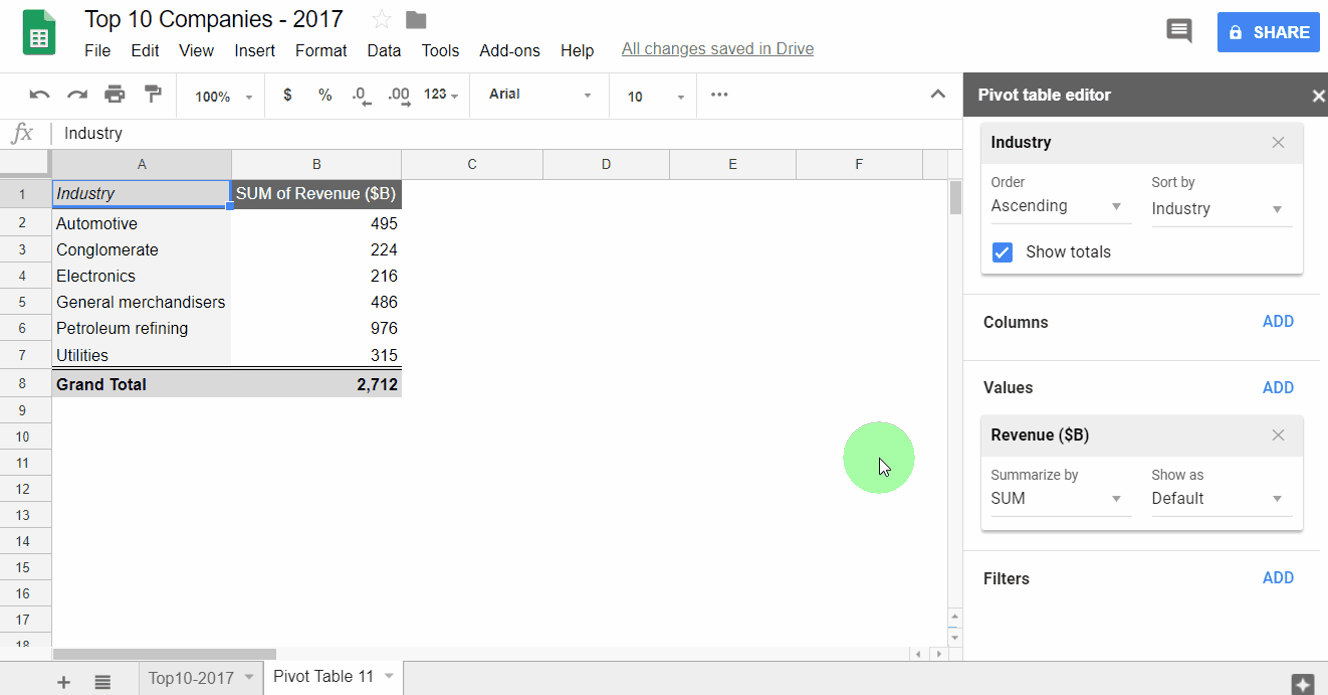Select the column C header

[x=472, y=164]
